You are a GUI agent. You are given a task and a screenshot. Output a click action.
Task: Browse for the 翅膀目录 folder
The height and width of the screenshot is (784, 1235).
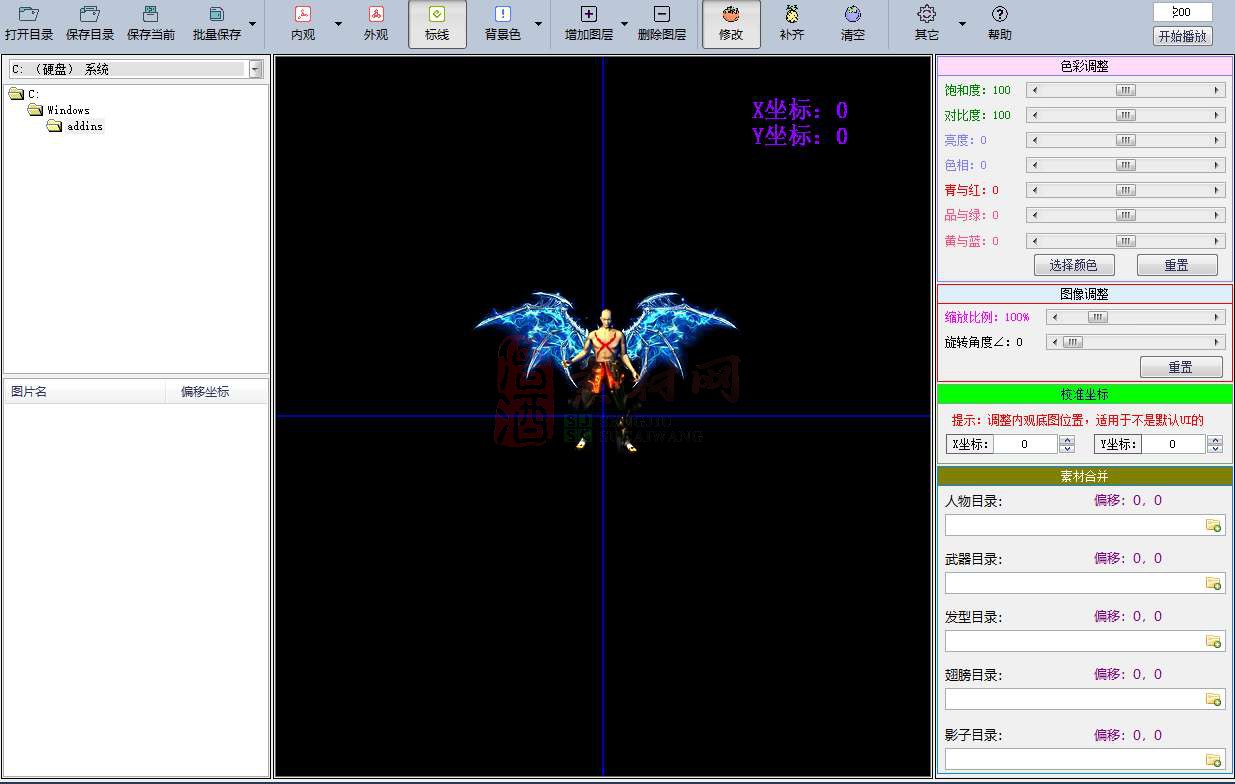pyautogui.click(x=1214, y=699)
